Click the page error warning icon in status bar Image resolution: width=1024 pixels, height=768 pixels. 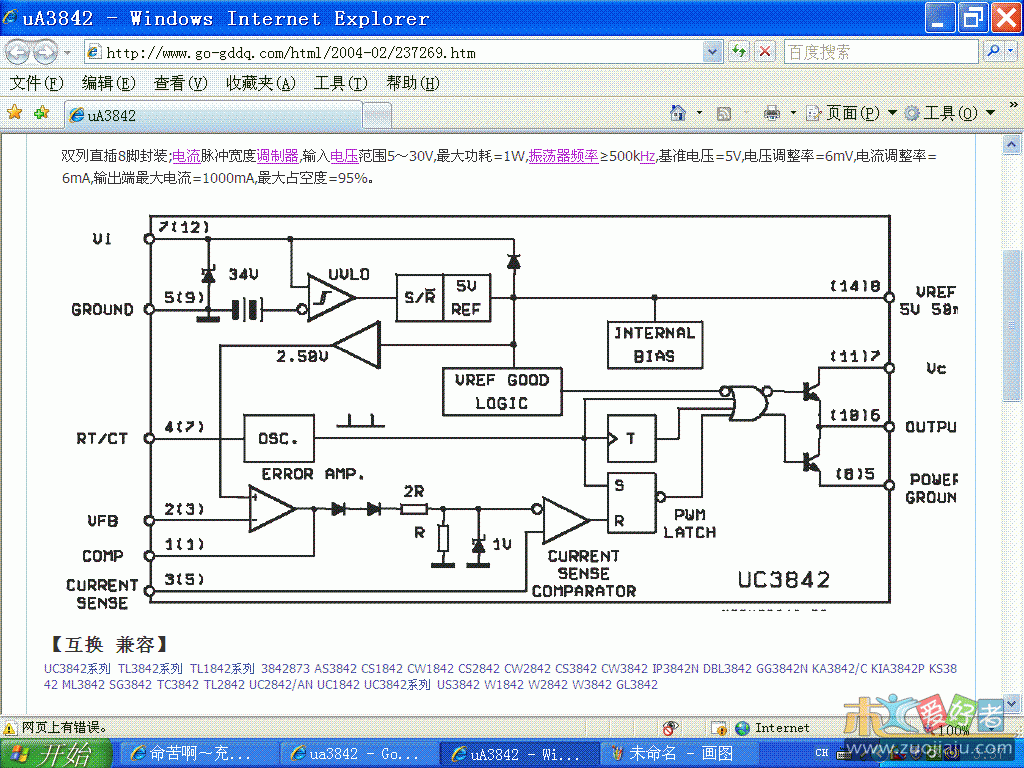pos(10,728)
